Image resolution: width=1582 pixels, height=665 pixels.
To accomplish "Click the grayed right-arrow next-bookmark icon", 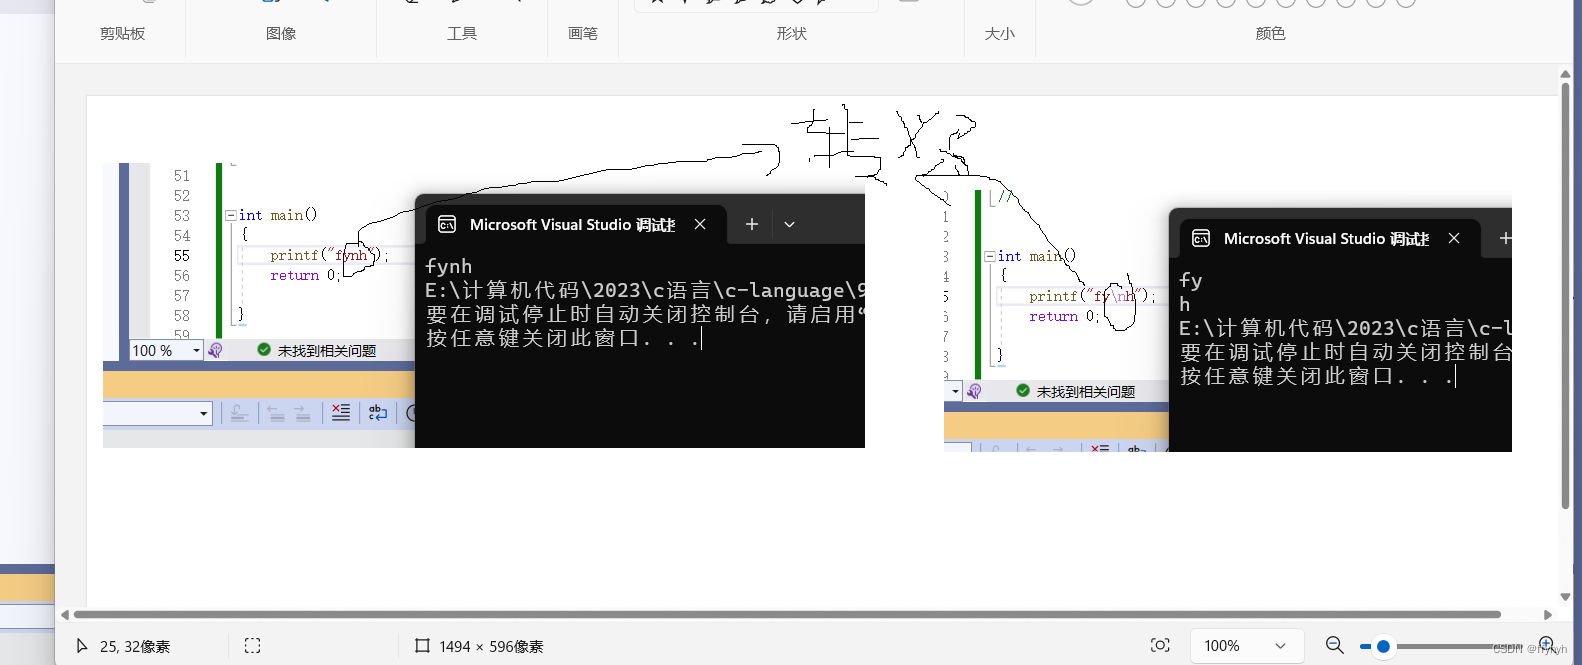I will click(302, 412).
